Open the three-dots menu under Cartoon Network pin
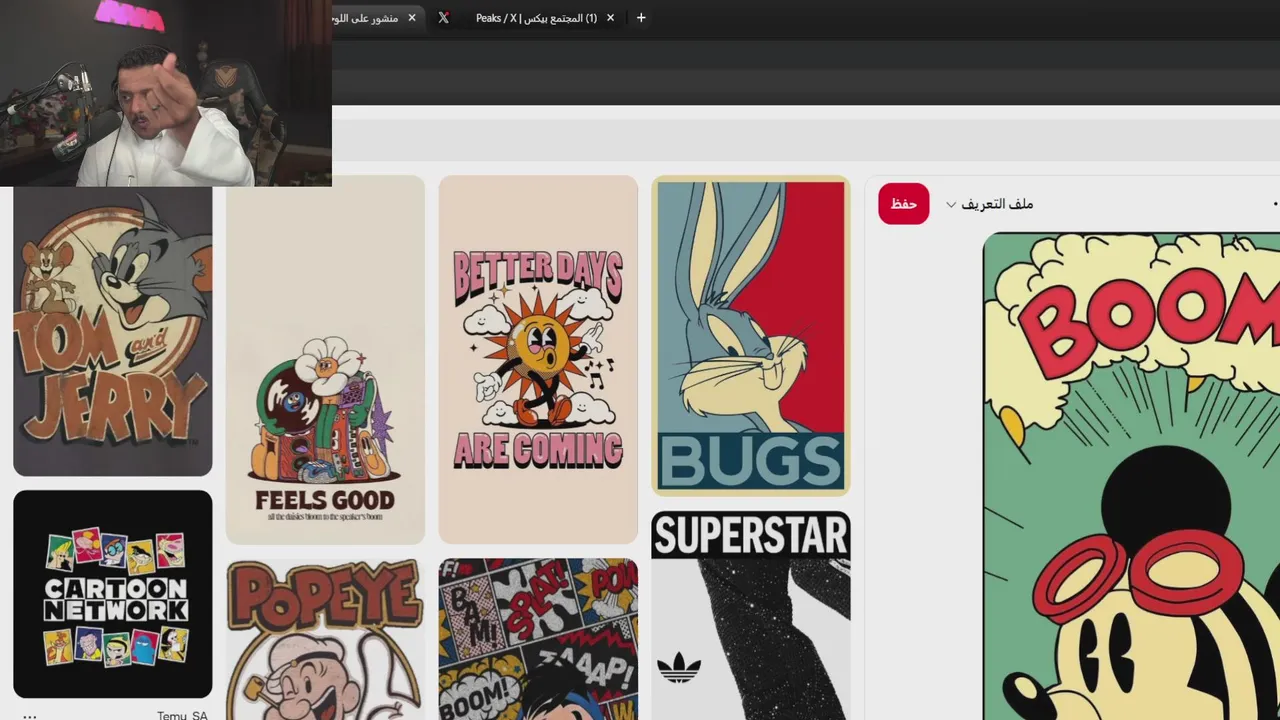 point(29,715)
